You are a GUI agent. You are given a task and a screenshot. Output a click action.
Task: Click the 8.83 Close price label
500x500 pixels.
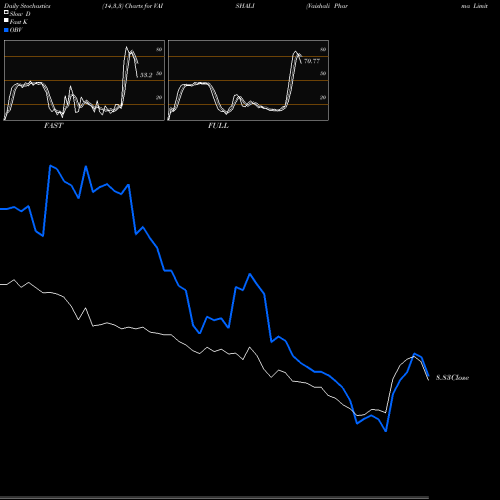pyautogui.click(x=452, y=377)
